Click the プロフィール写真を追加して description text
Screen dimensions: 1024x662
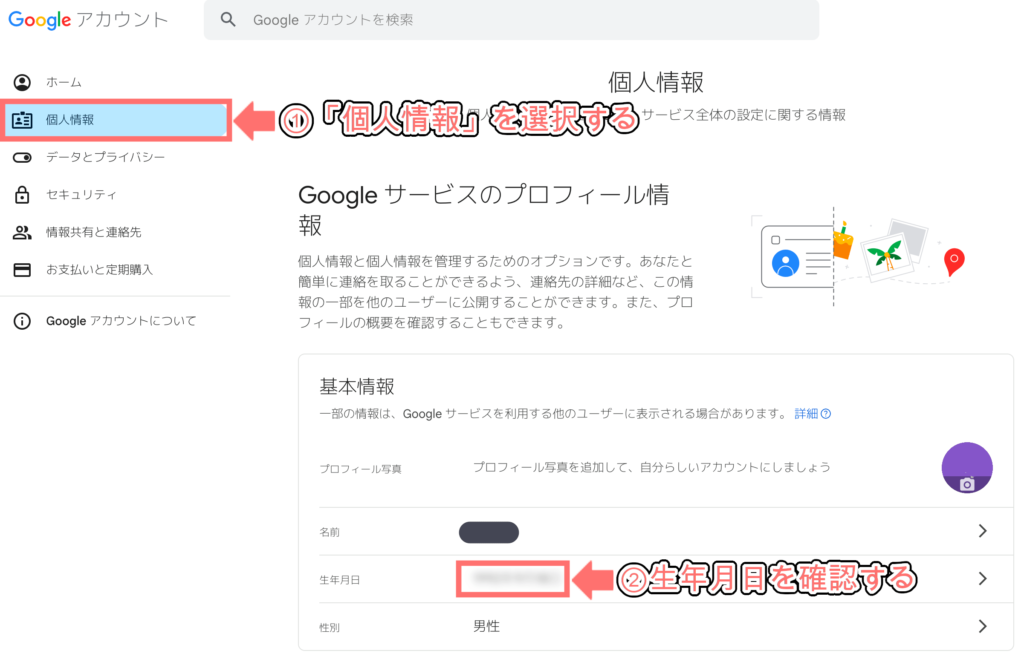(652, 467)
